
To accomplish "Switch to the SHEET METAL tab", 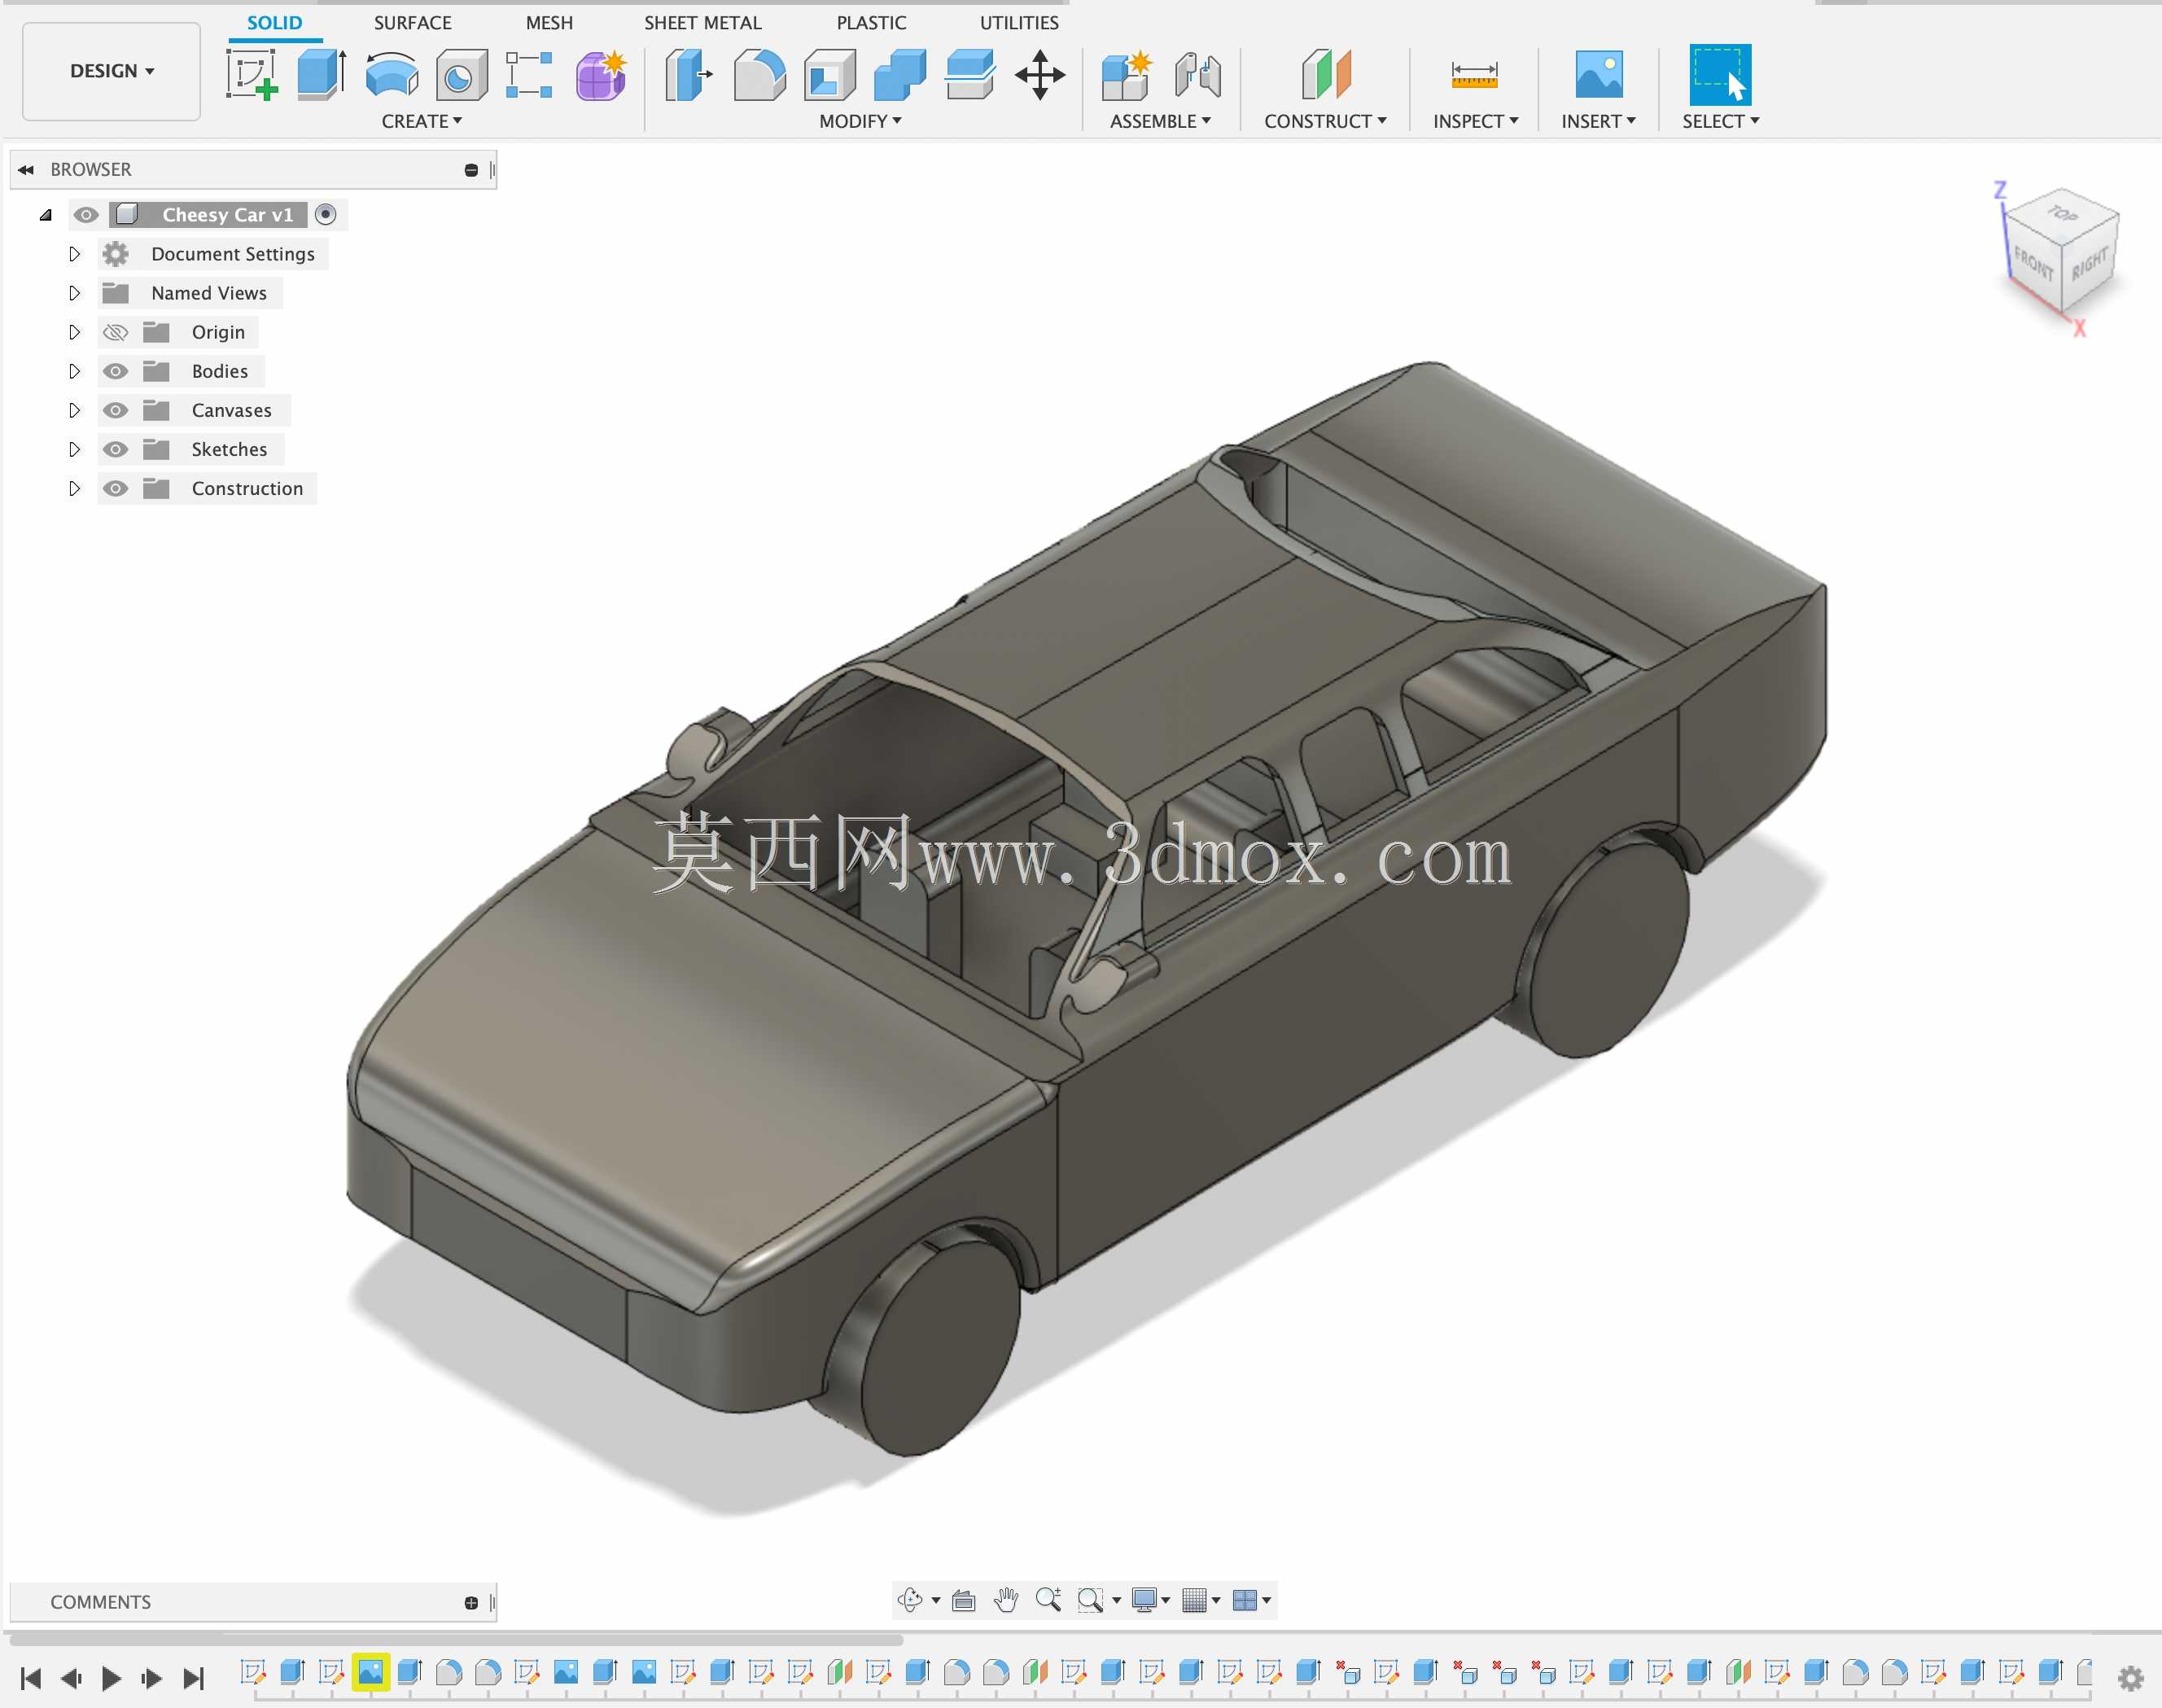I will [x=702, y=22].
